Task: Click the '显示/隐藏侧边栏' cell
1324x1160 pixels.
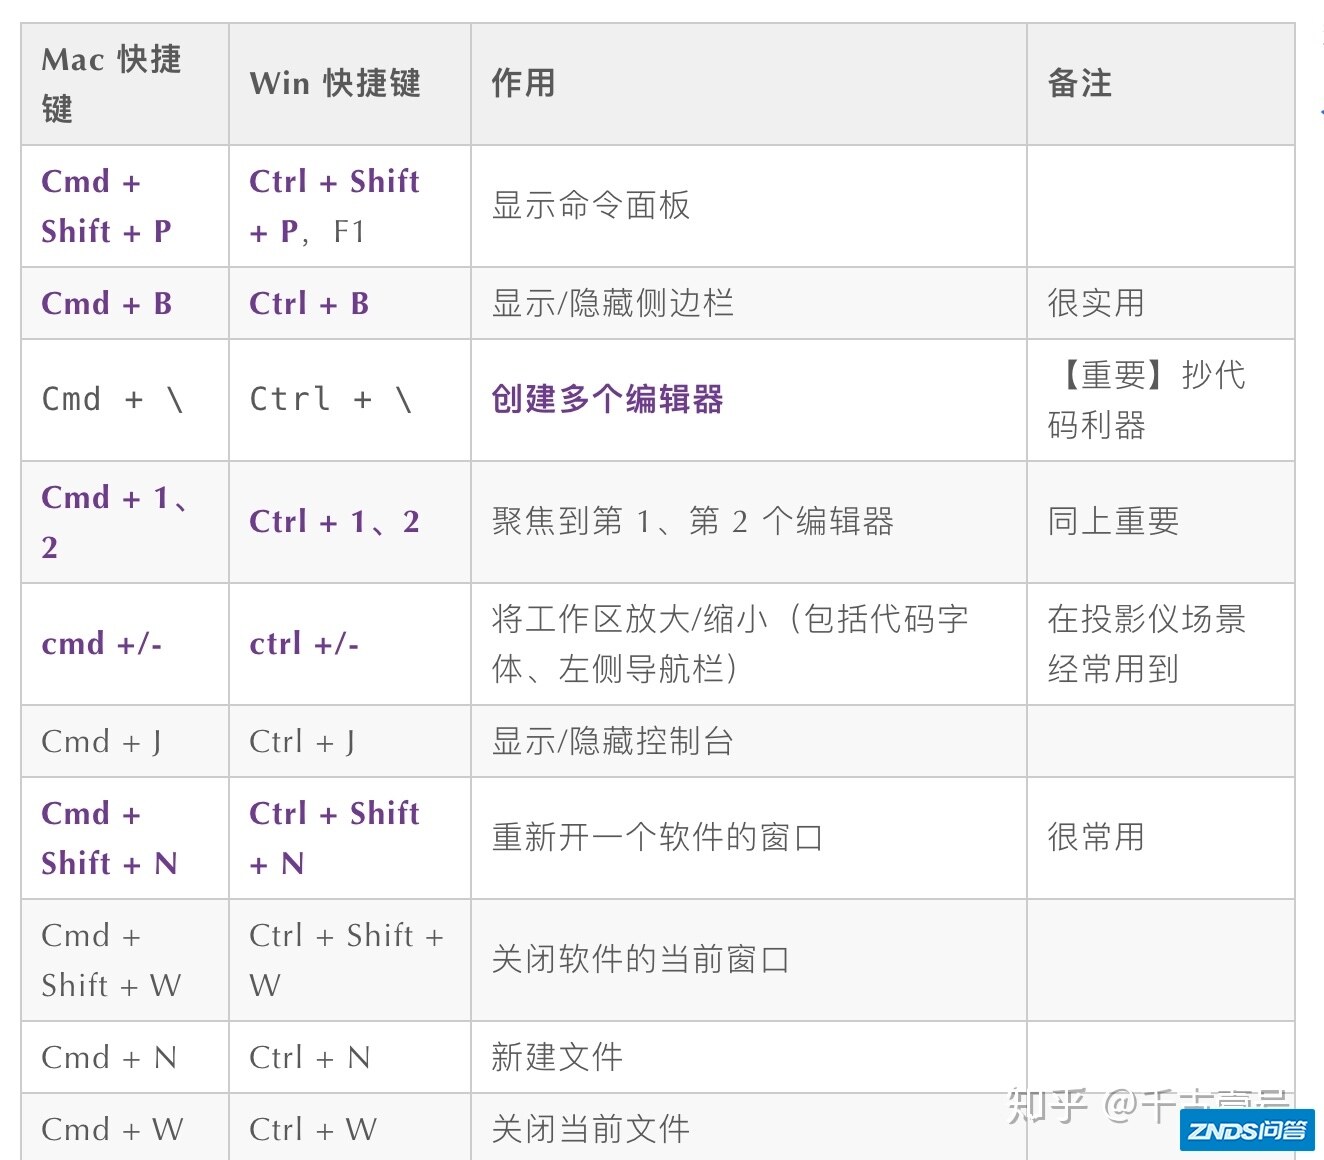Action: coord(749,303)
